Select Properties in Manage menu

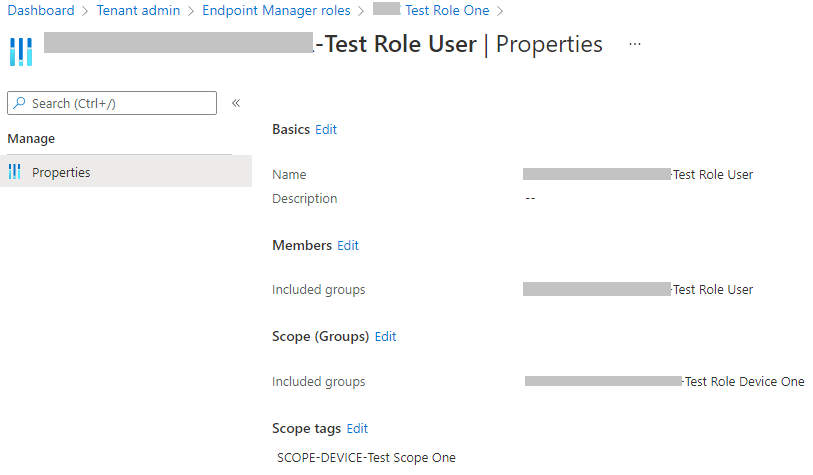coord(126,172)
